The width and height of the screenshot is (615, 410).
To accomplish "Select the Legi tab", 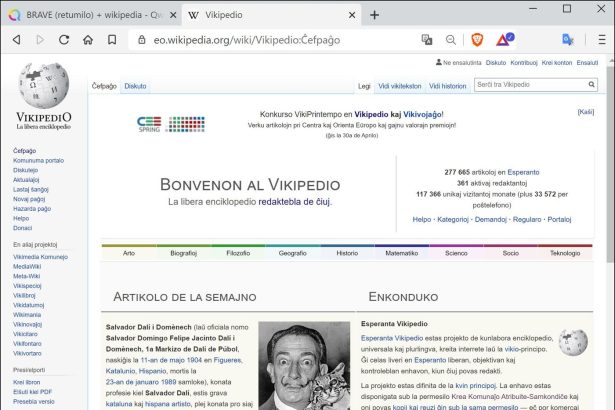I will point(364,86).
